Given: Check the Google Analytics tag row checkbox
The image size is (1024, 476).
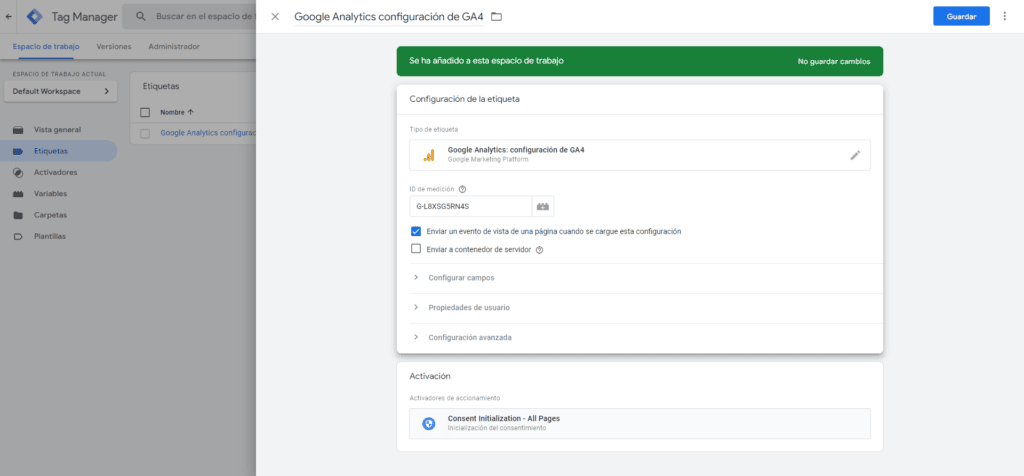Looking at the screenshot, I should 145,133.
